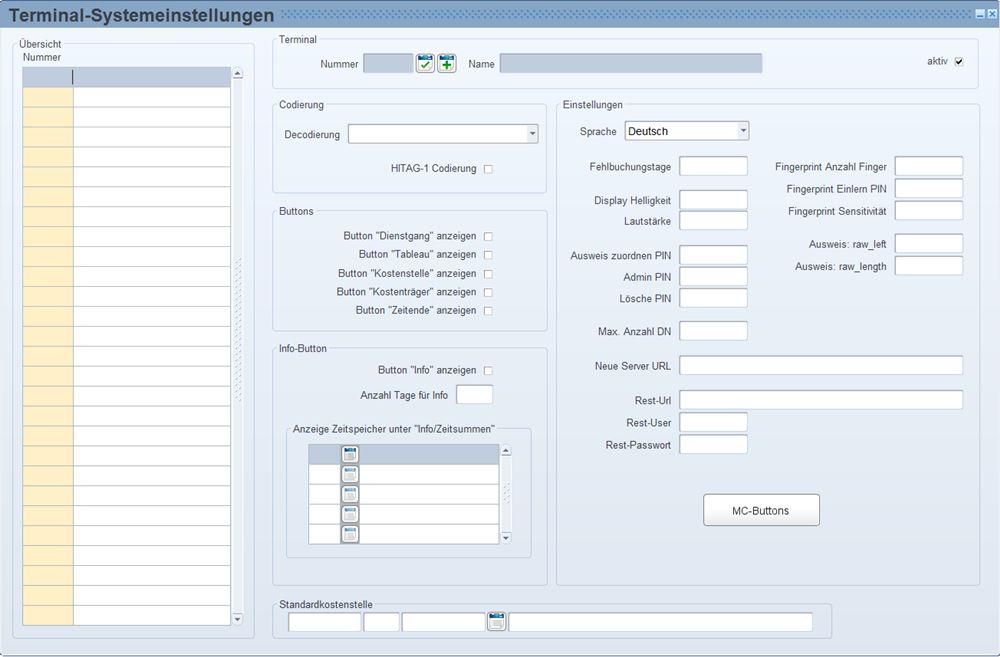Enable HITAG-1 Codierung checkbox
This screenshot has width=1000, height=657.
[x=488, y=169]
